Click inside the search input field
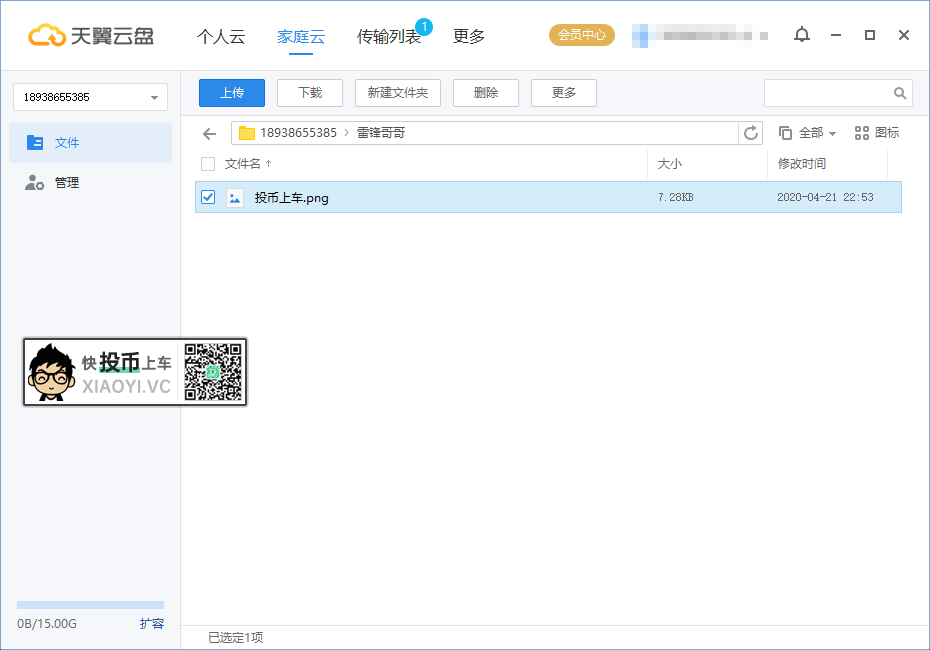930x650 pixels. pos(830,92)
